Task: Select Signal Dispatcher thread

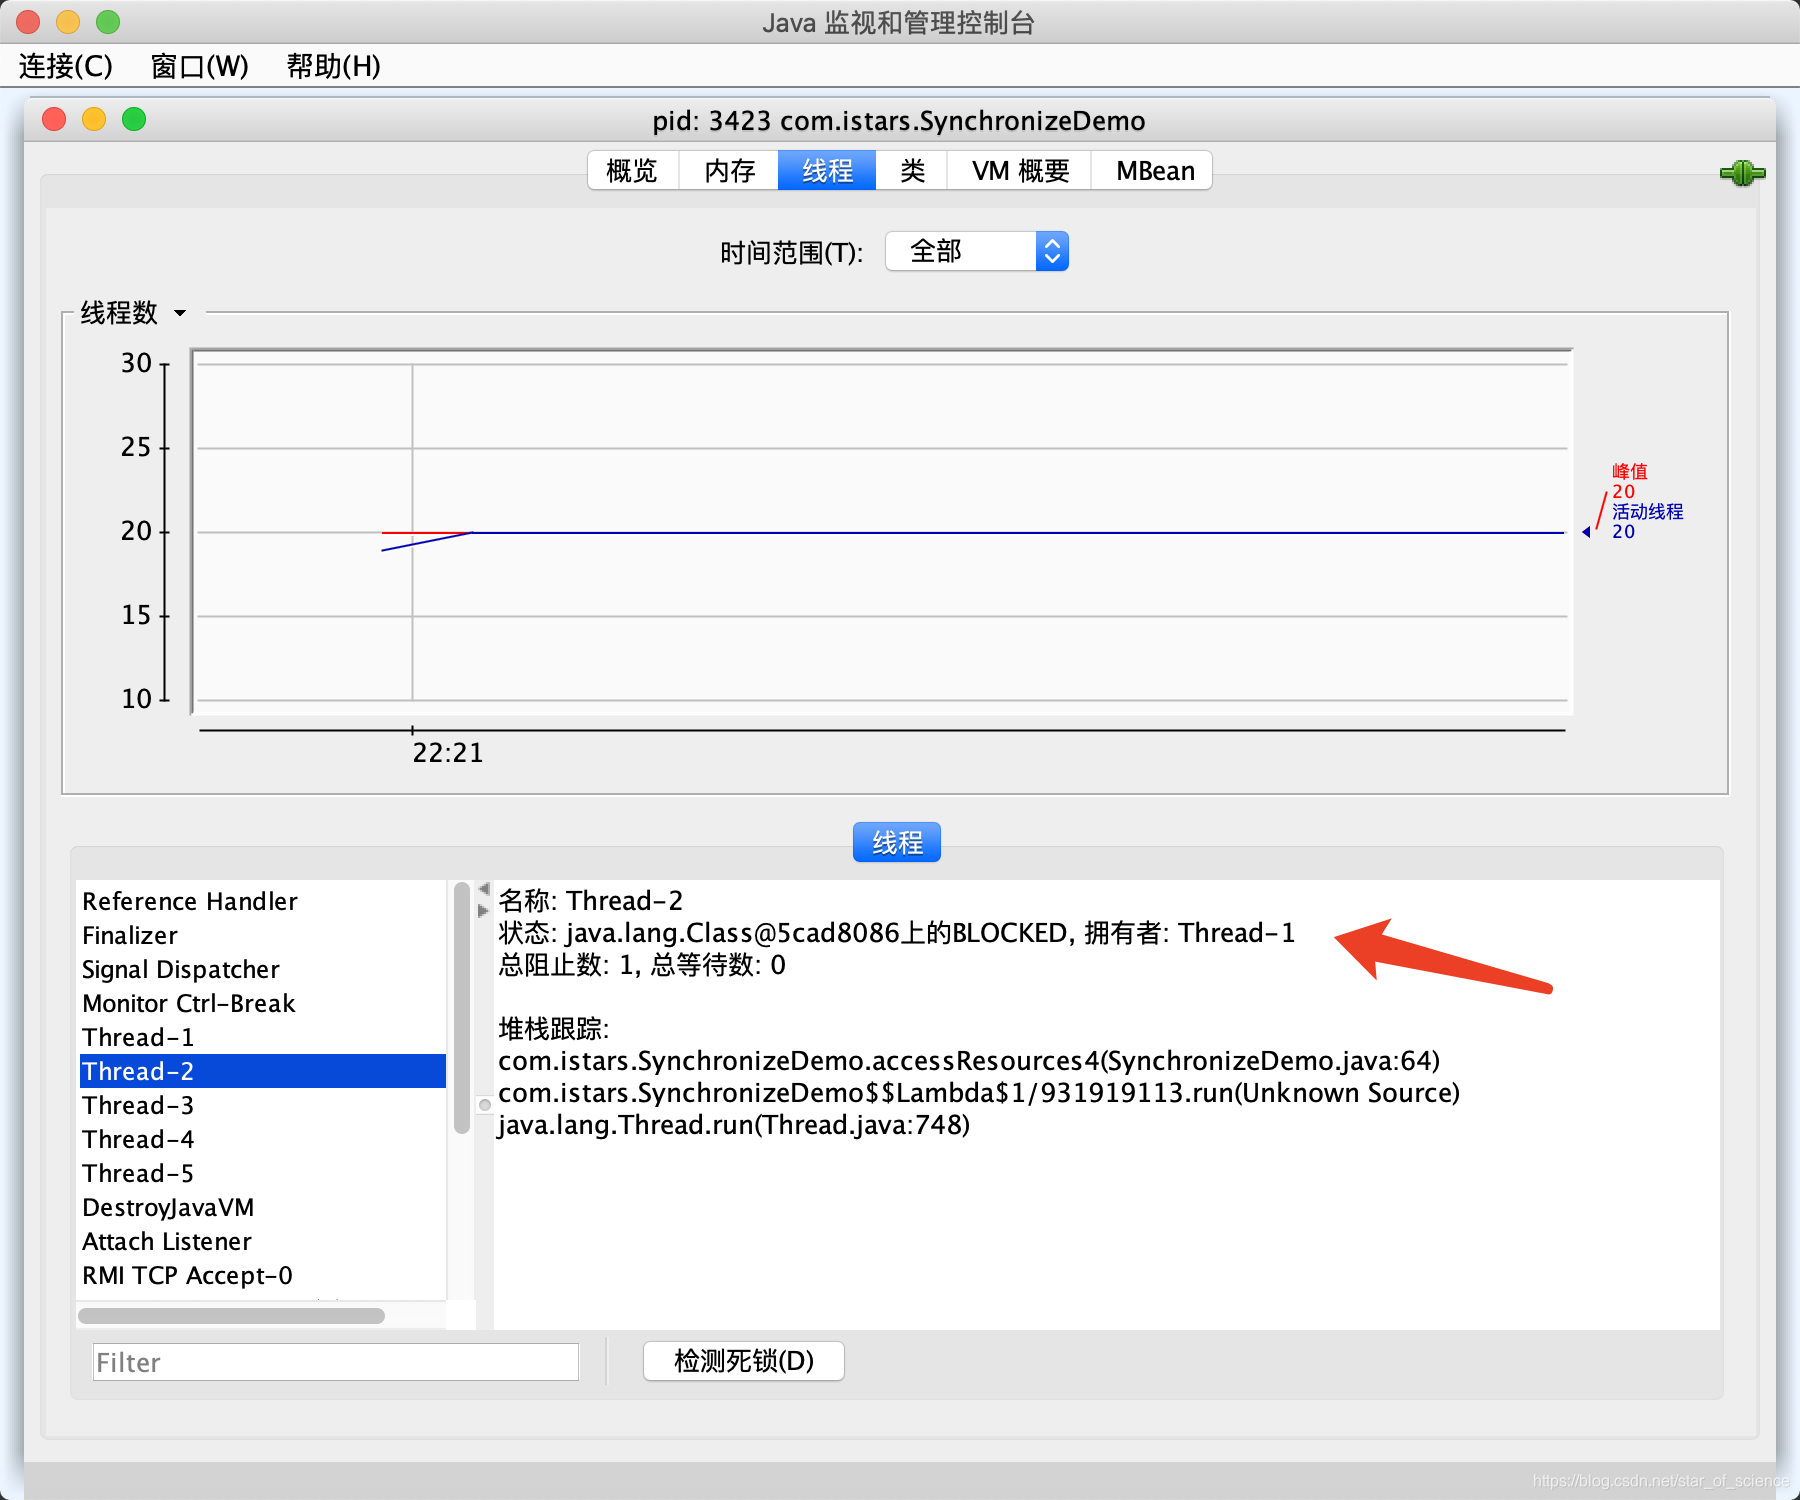Action: pos(262,969)
